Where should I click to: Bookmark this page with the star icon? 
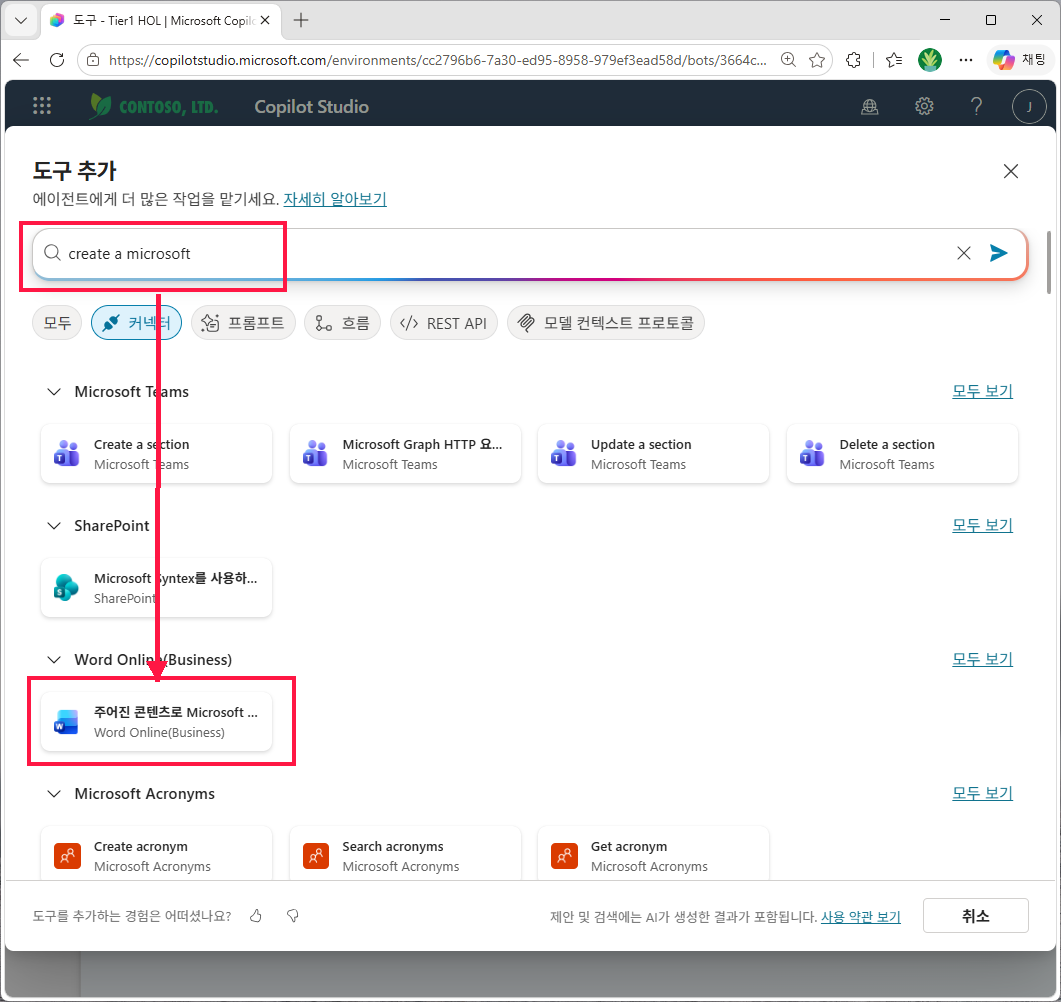(817, 60)
